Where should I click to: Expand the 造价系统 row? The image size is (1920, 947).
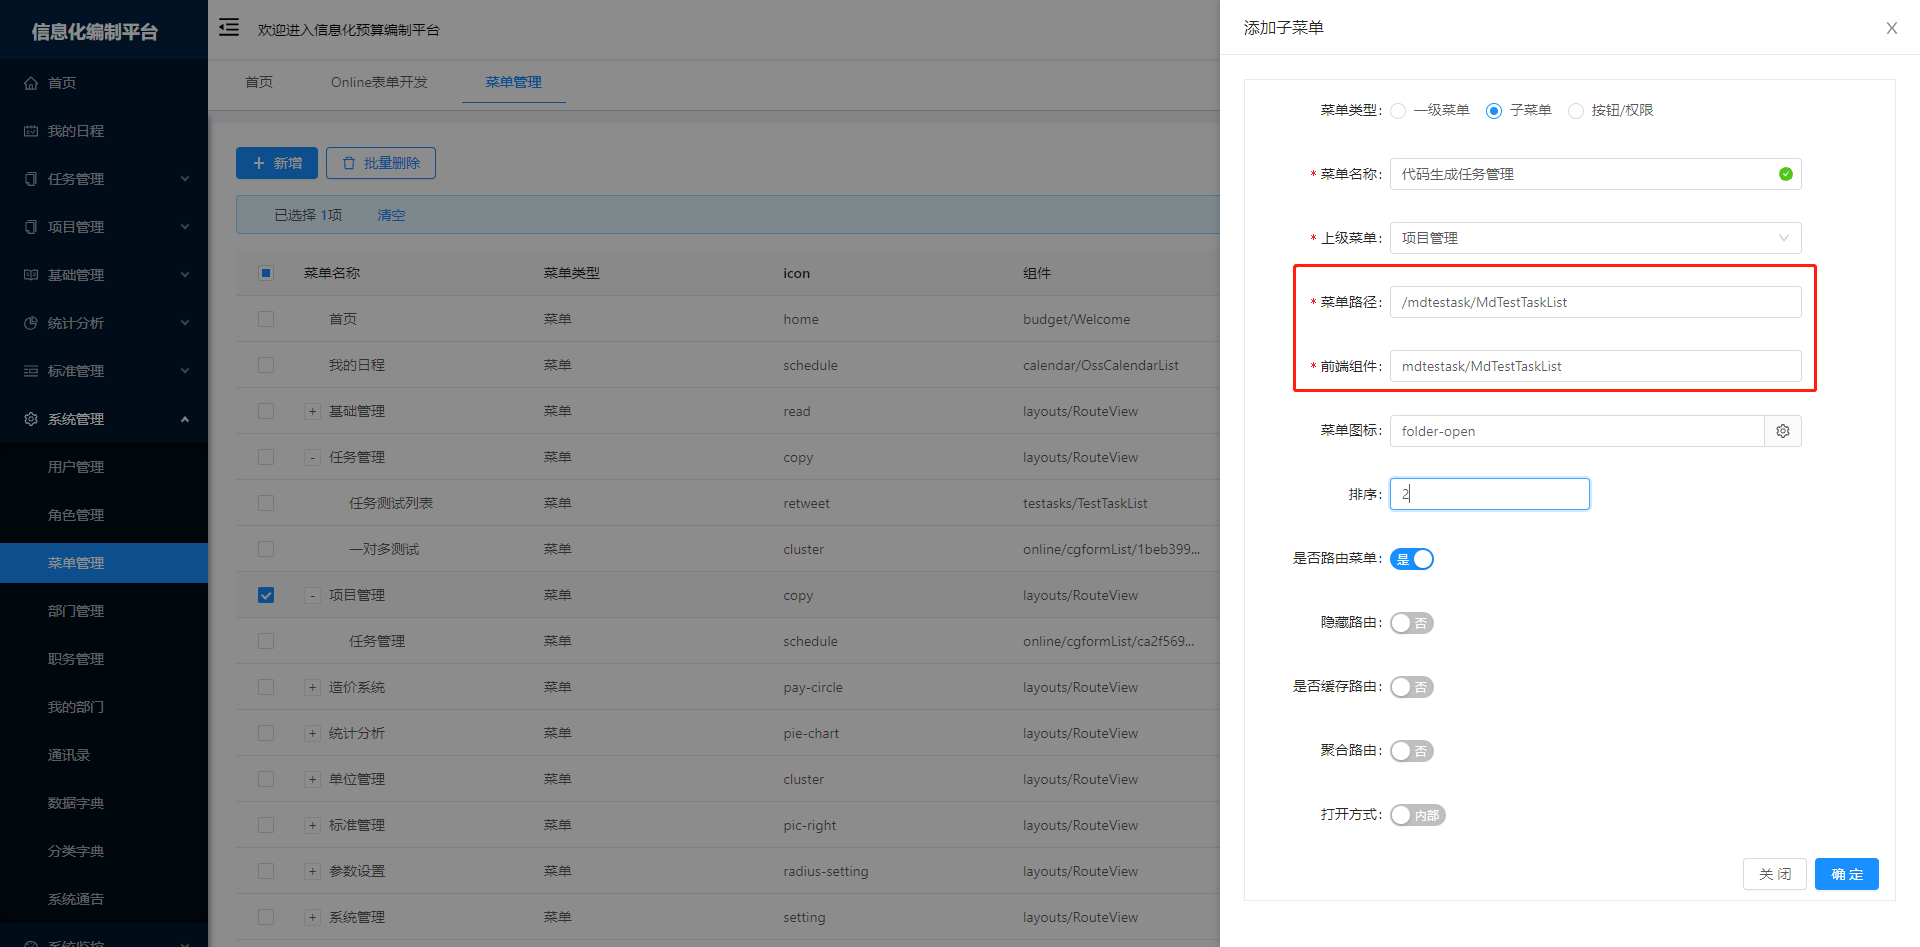[313, 687]
